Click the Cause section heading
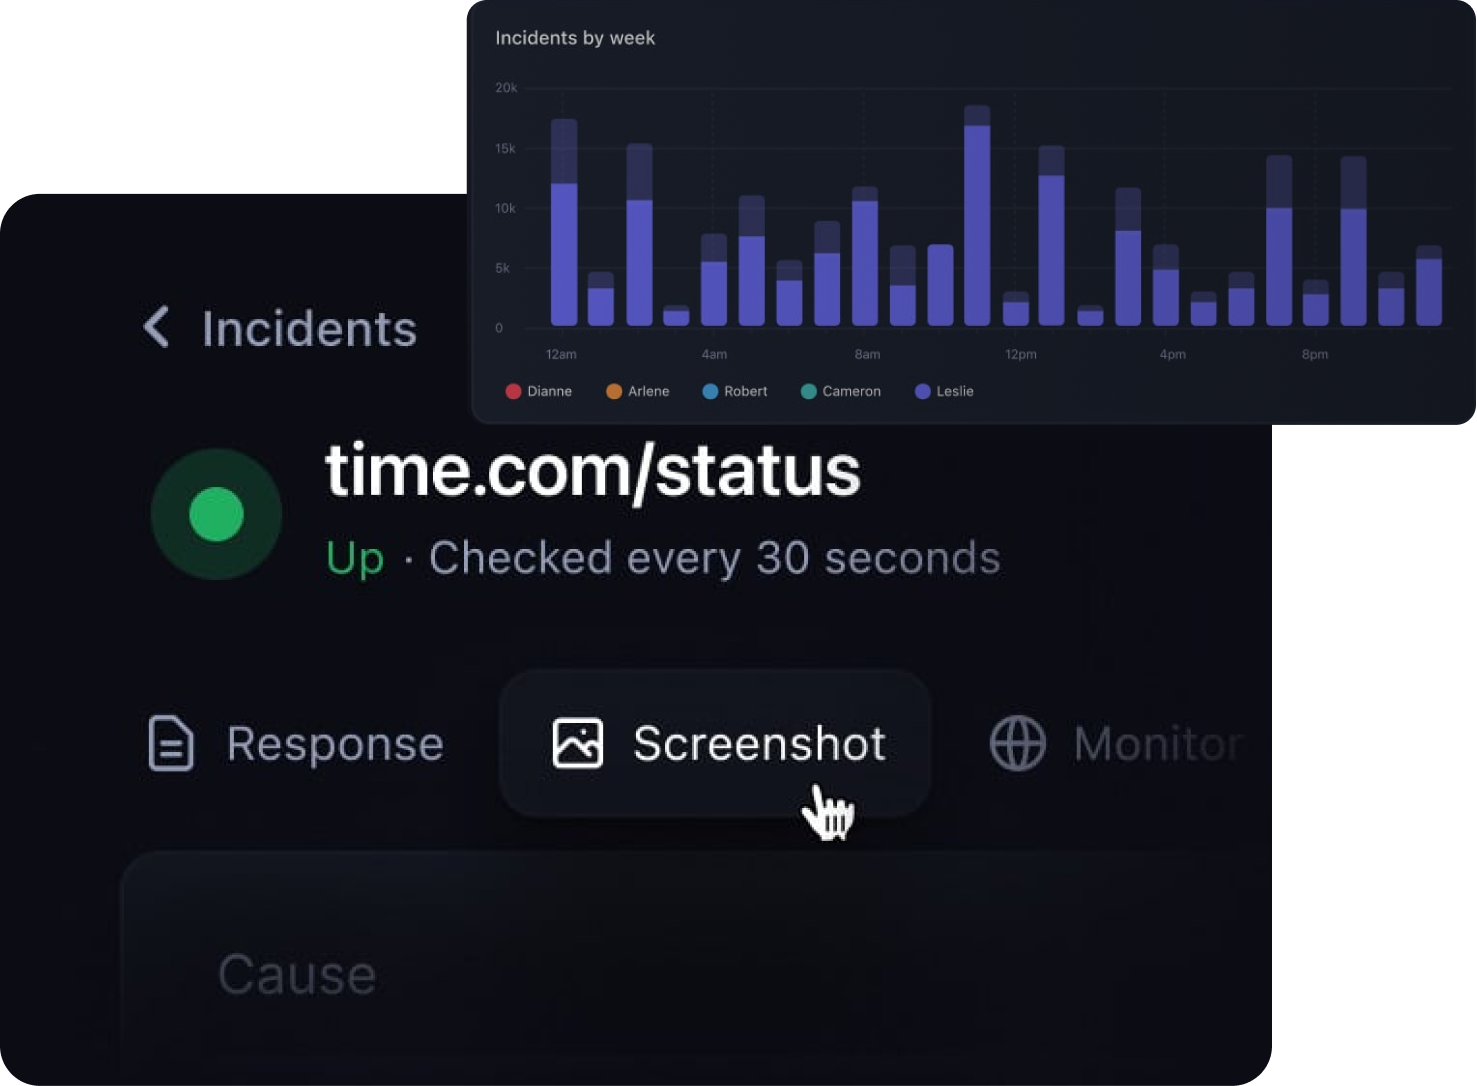This screenshot has height=1086, width=1477. click(x=297, y=975)
